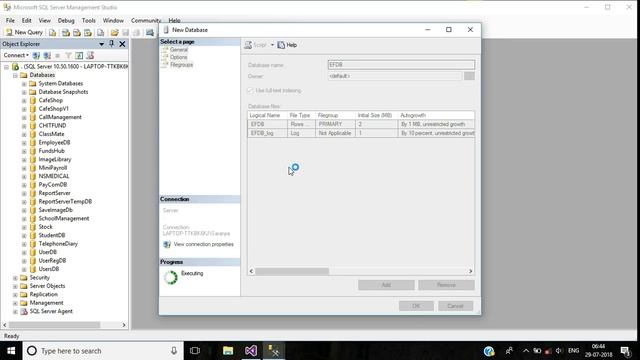Click the Filter icon in Object Explorer
The height and width of the screenshot is (360, 640).
[69, 55]
